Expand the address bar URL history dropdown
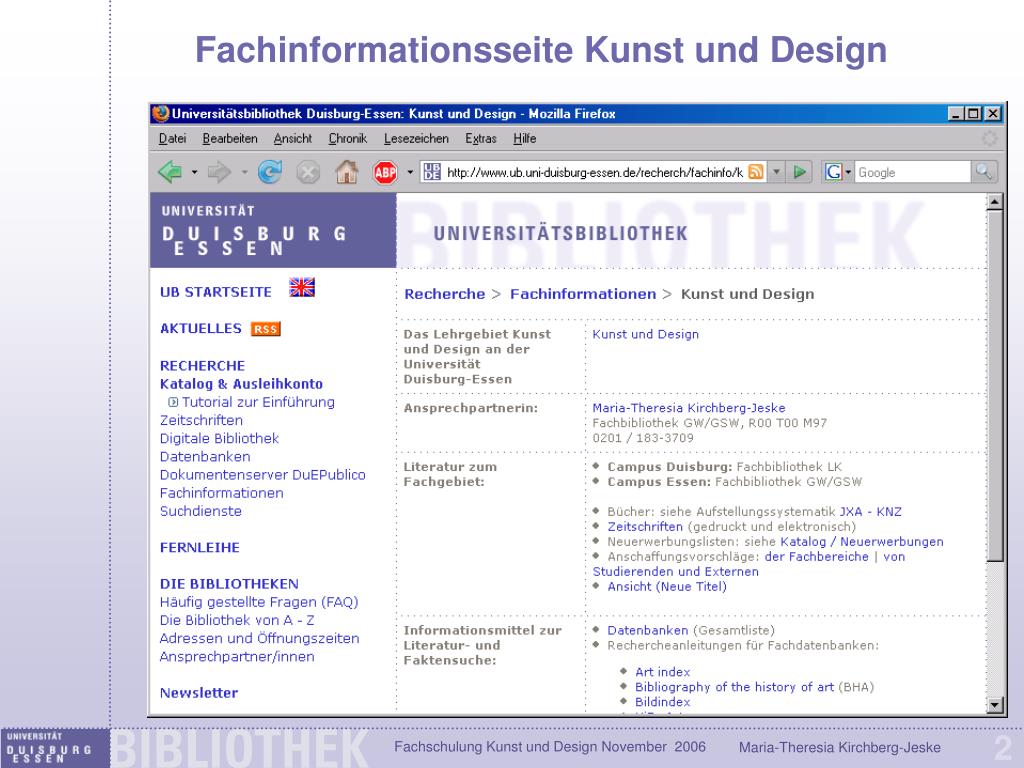The width and height of the screenshot is (1024, 768). coord(776,172)
